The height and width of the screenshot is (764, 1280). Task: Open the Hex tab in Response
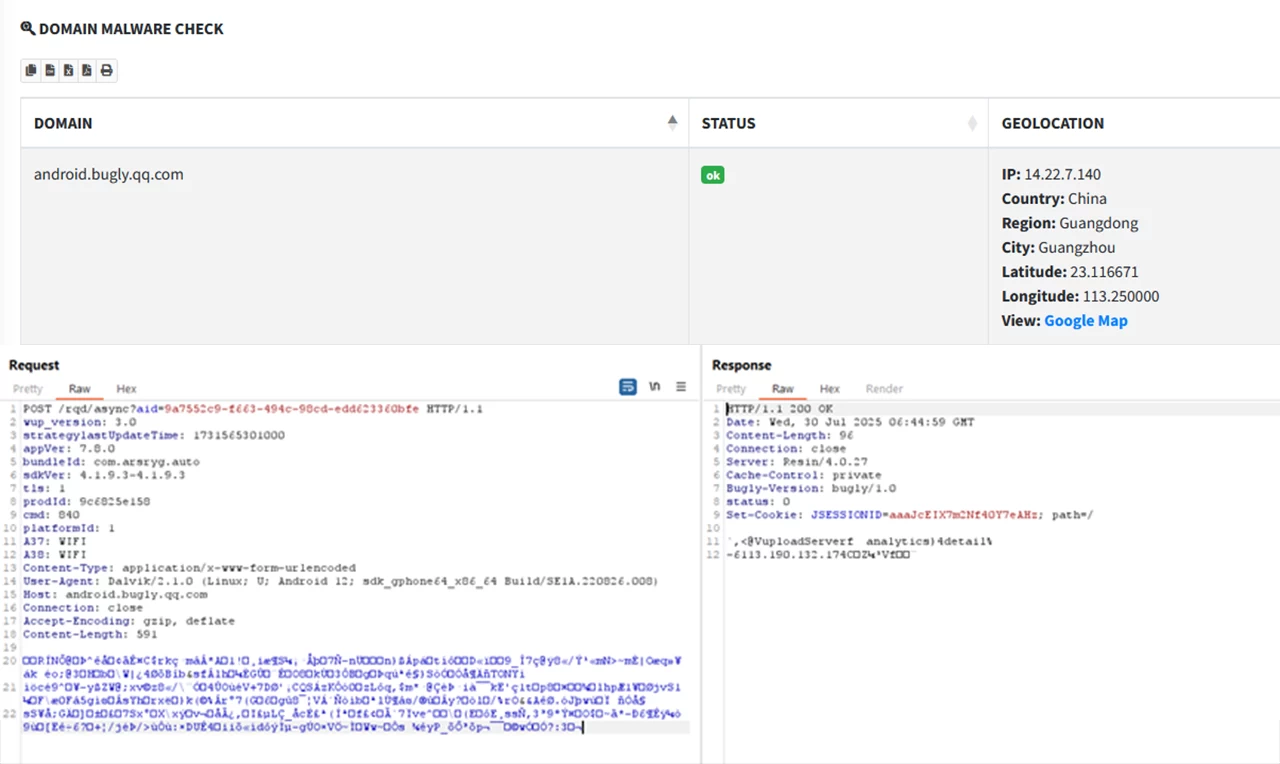click(x=830, y=389)
